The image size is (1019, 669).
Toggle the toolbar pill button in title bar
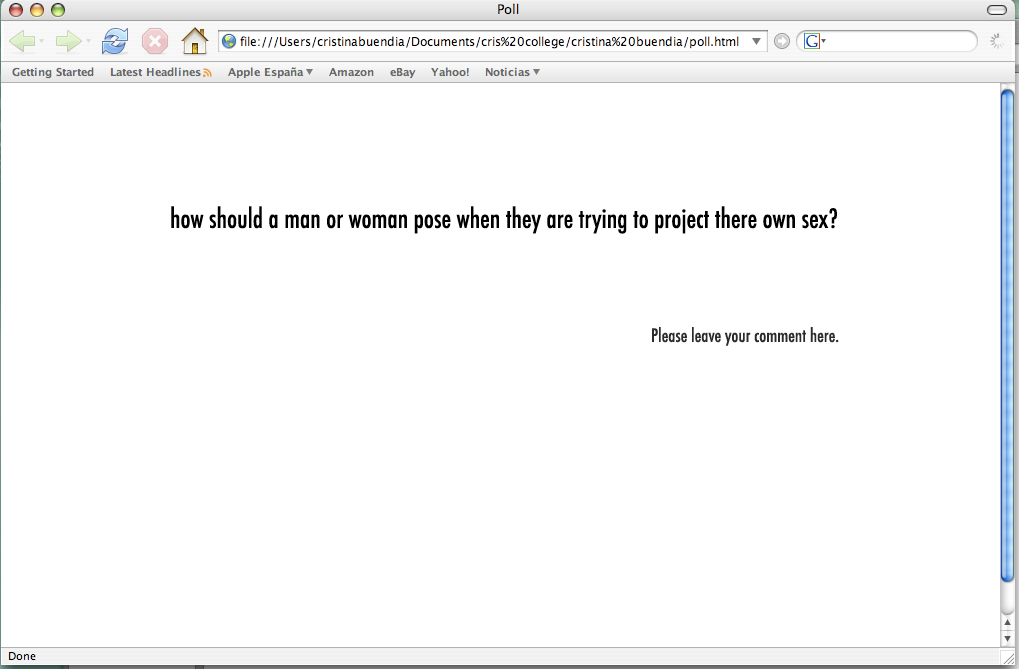coord(996,10)
